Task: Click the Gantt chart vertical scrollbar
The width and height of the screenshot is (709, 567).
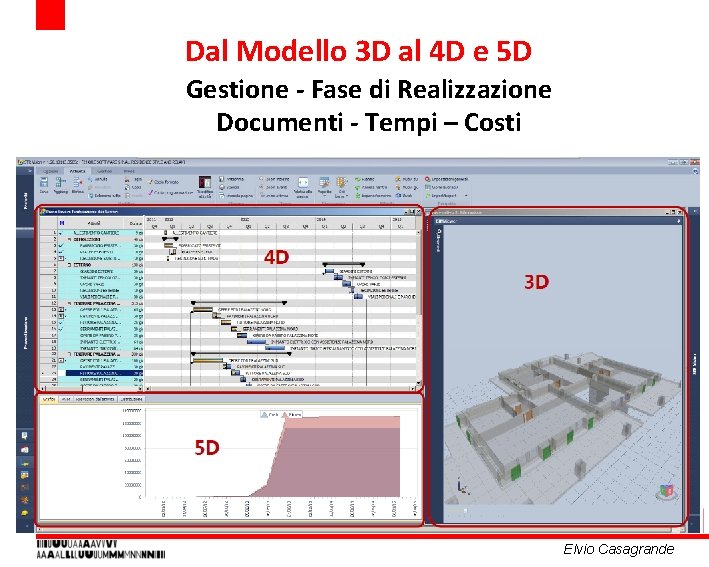Action: coord(419,307)
